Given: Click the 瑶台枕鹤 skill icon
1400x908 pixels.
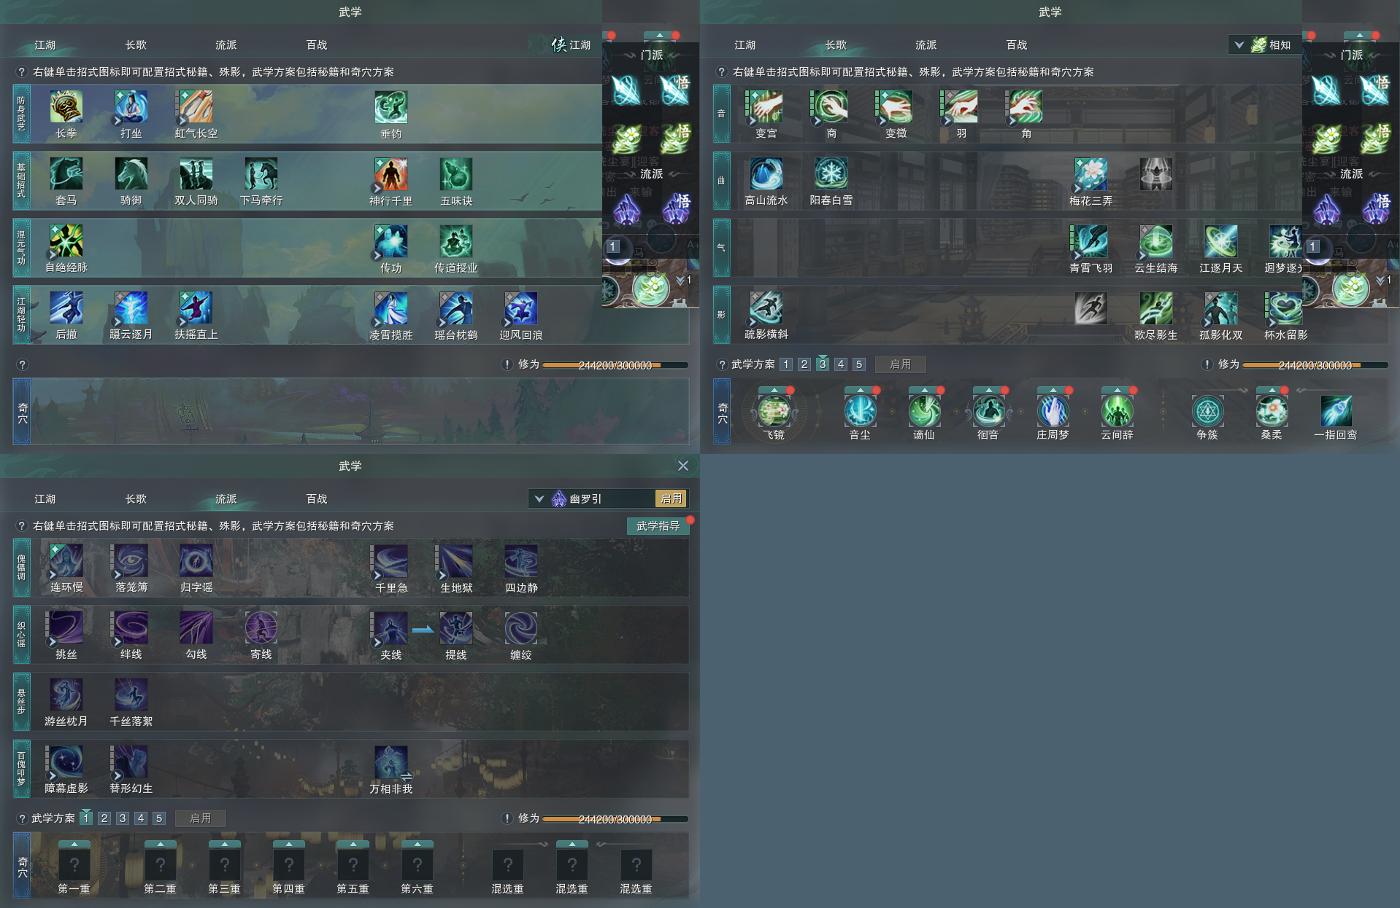Looking at the screenshot, I should 456,308.
